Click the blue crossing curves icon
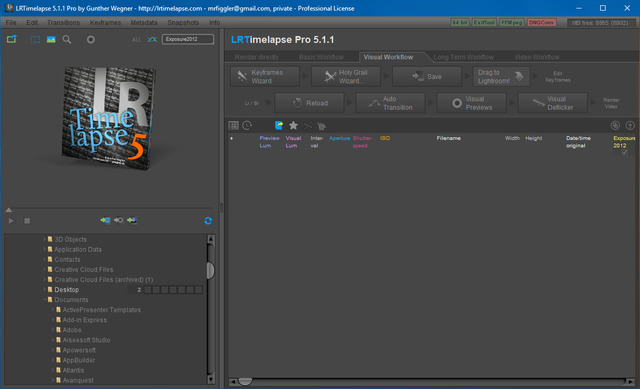 152,40
